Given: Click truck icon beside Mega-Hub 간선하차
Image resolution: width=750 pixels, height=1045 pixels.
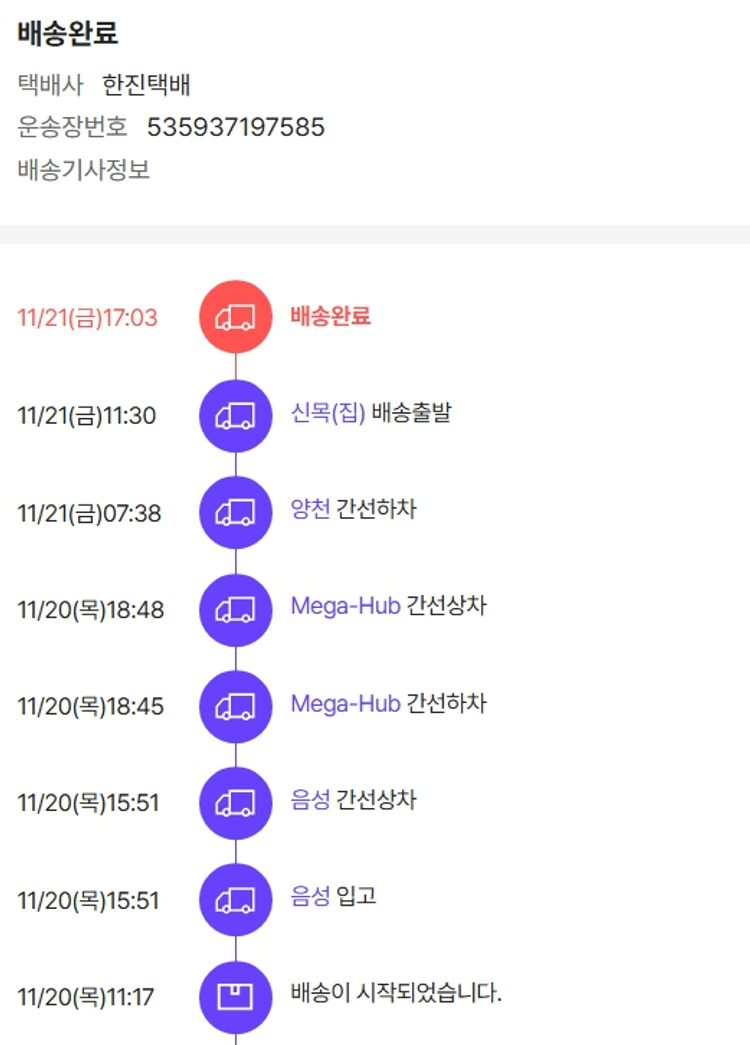Looking at the screenshot, I should [x=235, y=706].
